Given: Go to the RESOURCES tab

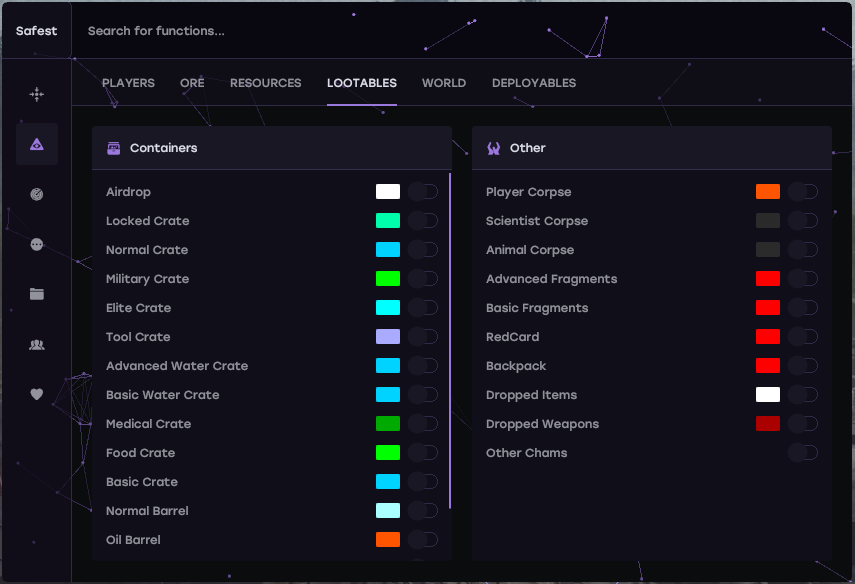Looking at the screenshot, I should [265, 83].
